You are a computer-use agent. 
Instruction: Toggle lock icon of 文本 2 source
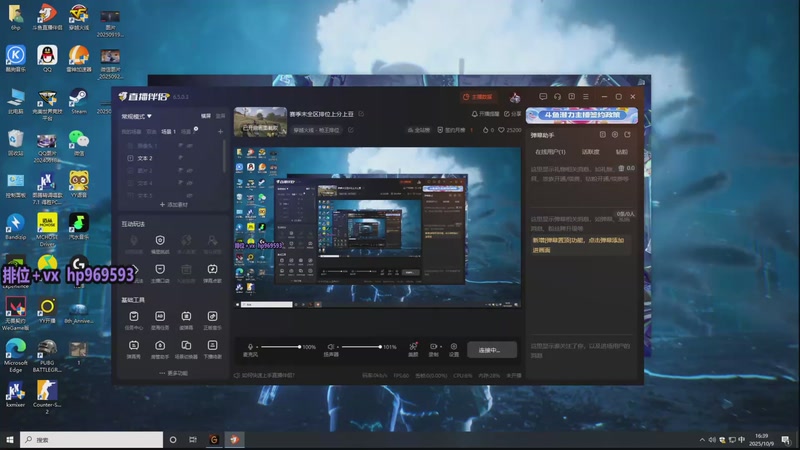pos(181,158)
